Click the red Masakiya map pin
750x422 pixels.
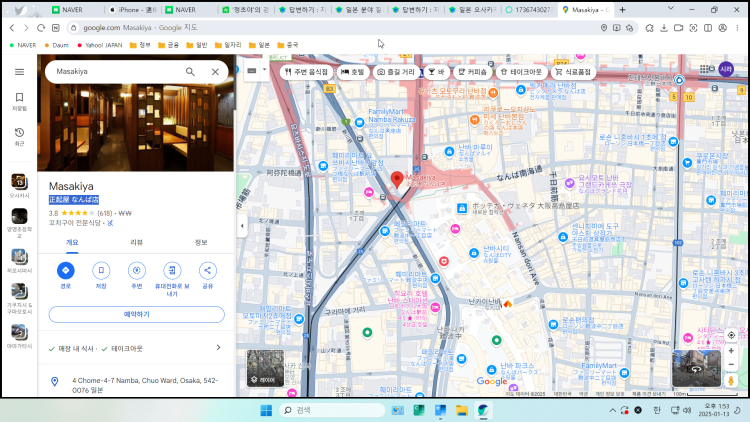tap(397, 180)
